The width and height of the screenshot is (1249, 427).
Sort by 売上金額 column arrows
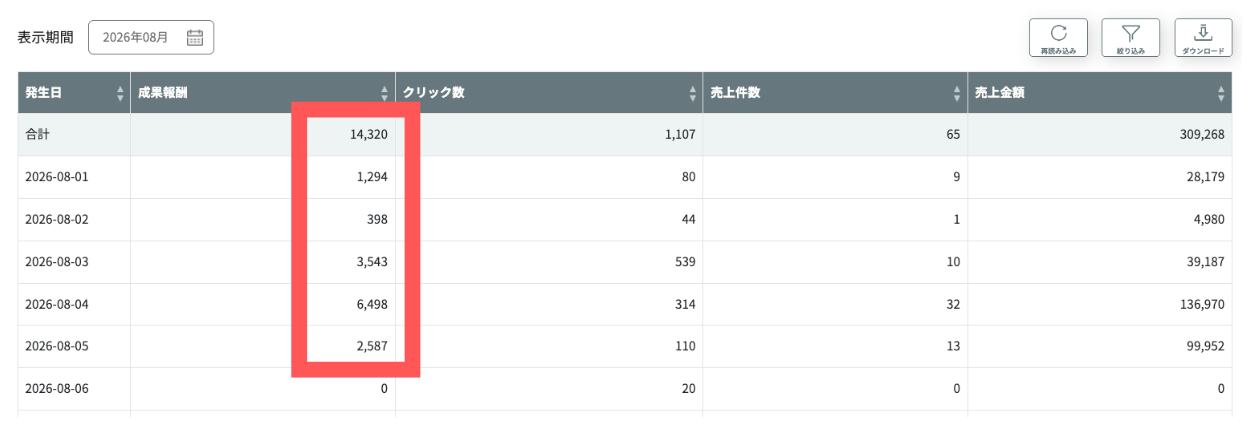(x=1221, y=93)
